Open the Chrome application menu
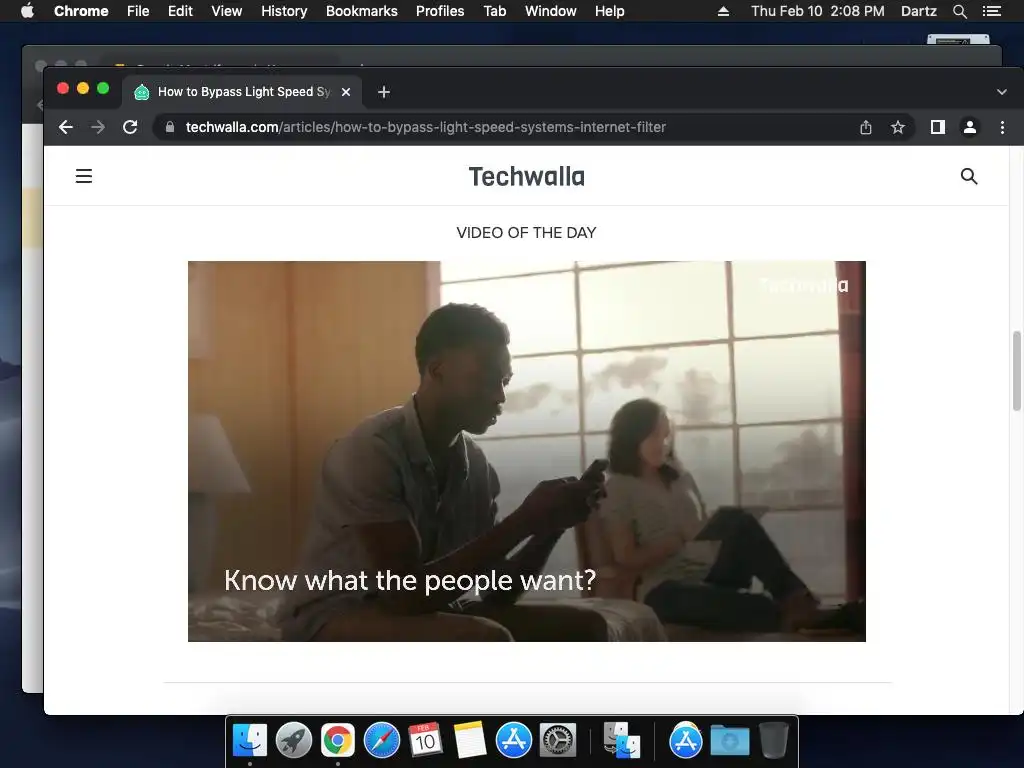1024x768 pixels. (81, 11)
